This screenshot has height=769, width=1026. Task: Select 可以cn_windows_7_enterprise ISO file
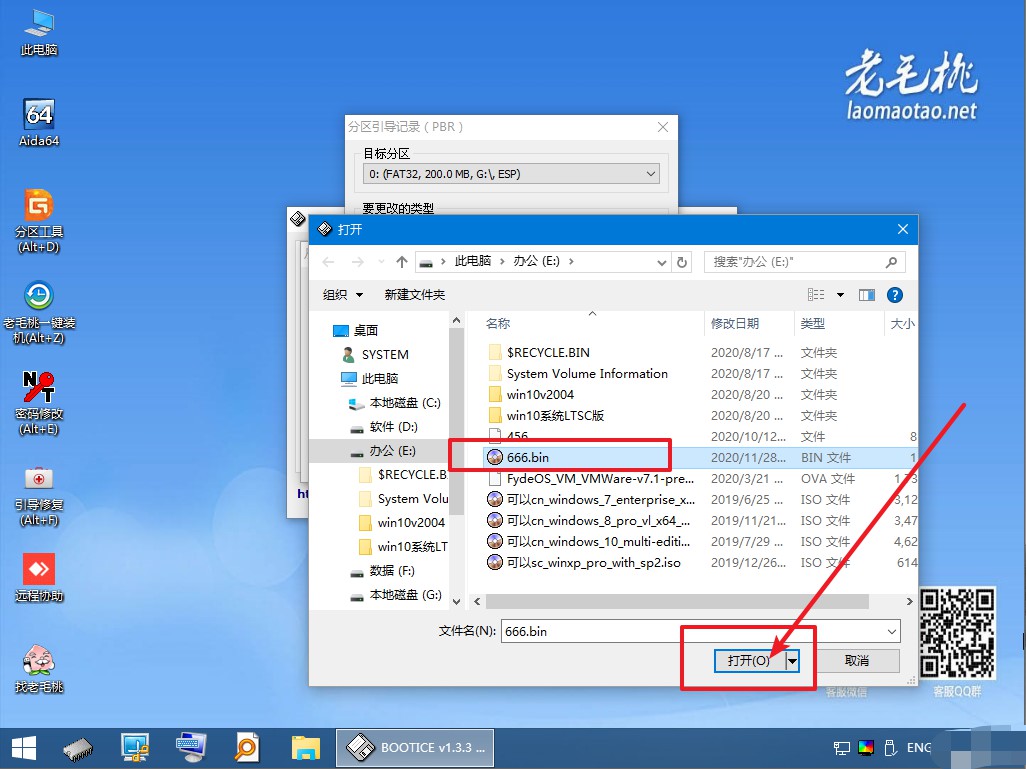(x=600, y=499)
